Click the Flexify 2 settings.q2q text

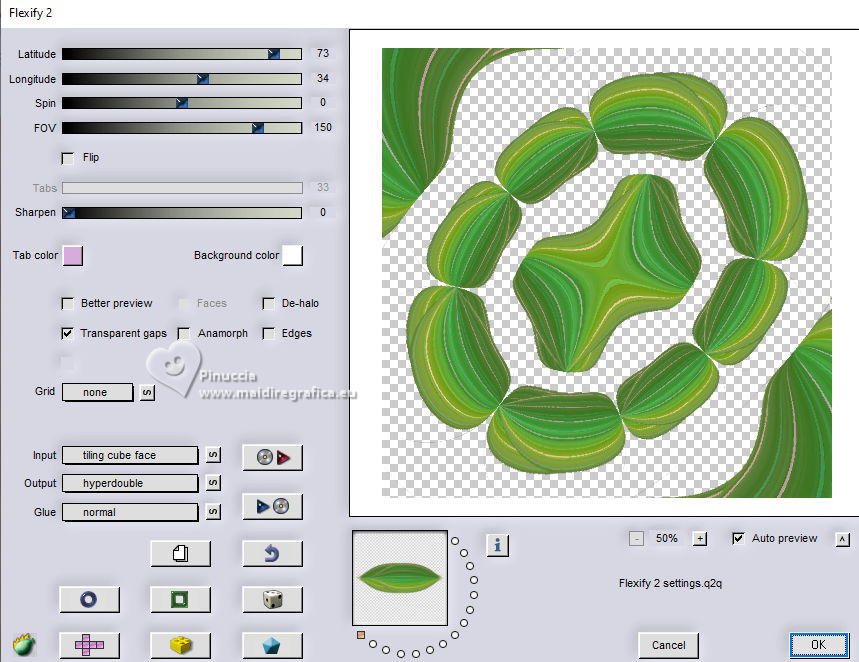tap(670, 583)
